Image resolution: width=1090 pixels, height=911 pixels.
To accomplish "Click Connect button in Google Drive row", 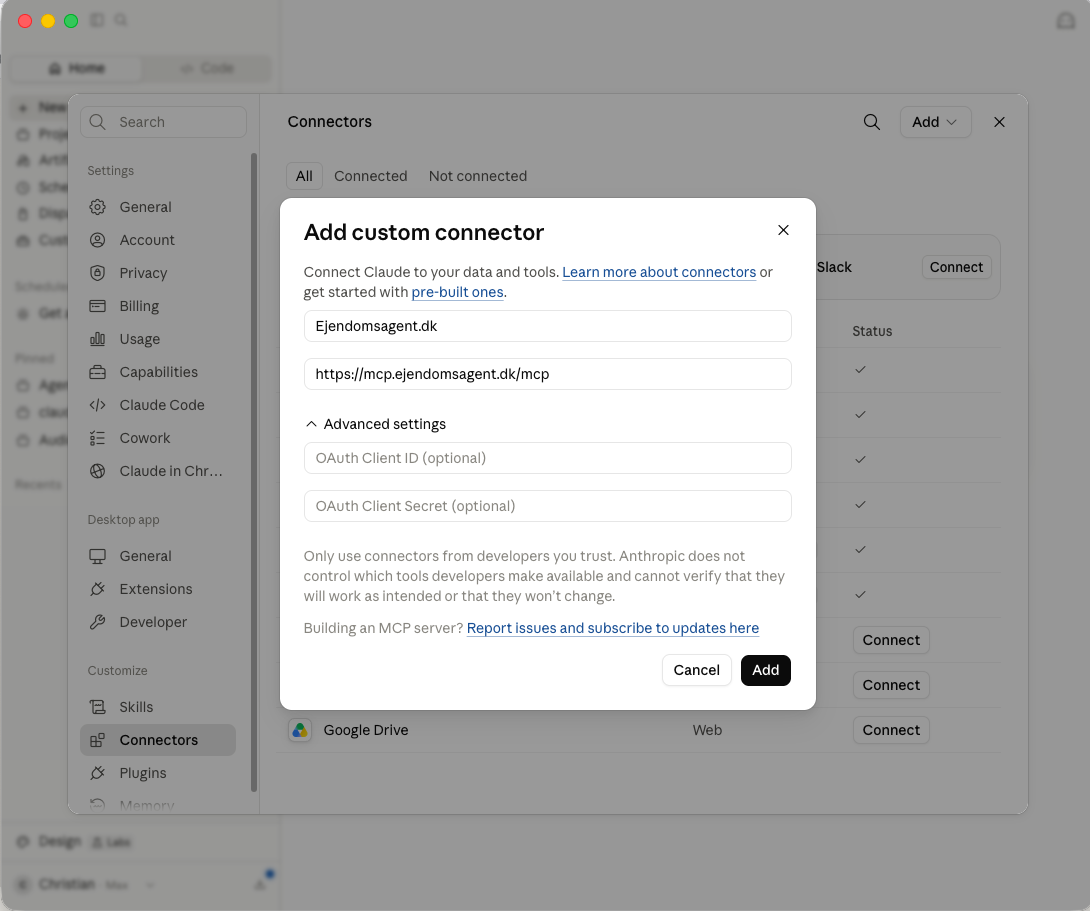I will pyautogui.click(x=891, y=730).
